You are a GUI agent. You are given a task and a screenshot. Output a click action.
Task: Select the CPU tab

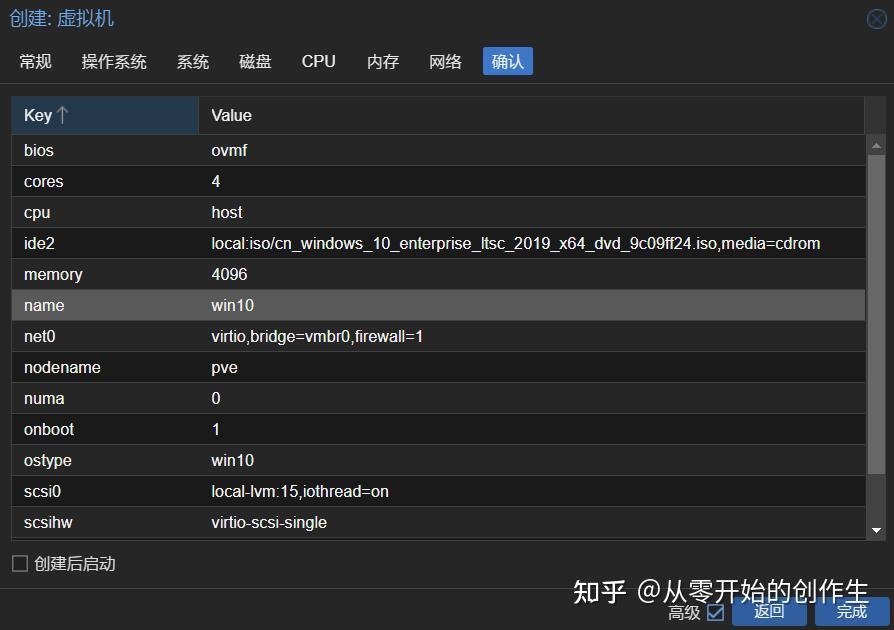click(319, 62)
